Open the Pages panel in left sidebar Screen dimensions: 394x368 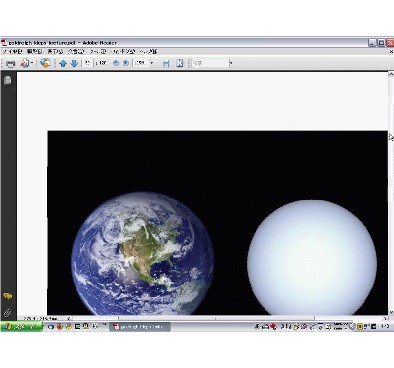pos(7,80)
